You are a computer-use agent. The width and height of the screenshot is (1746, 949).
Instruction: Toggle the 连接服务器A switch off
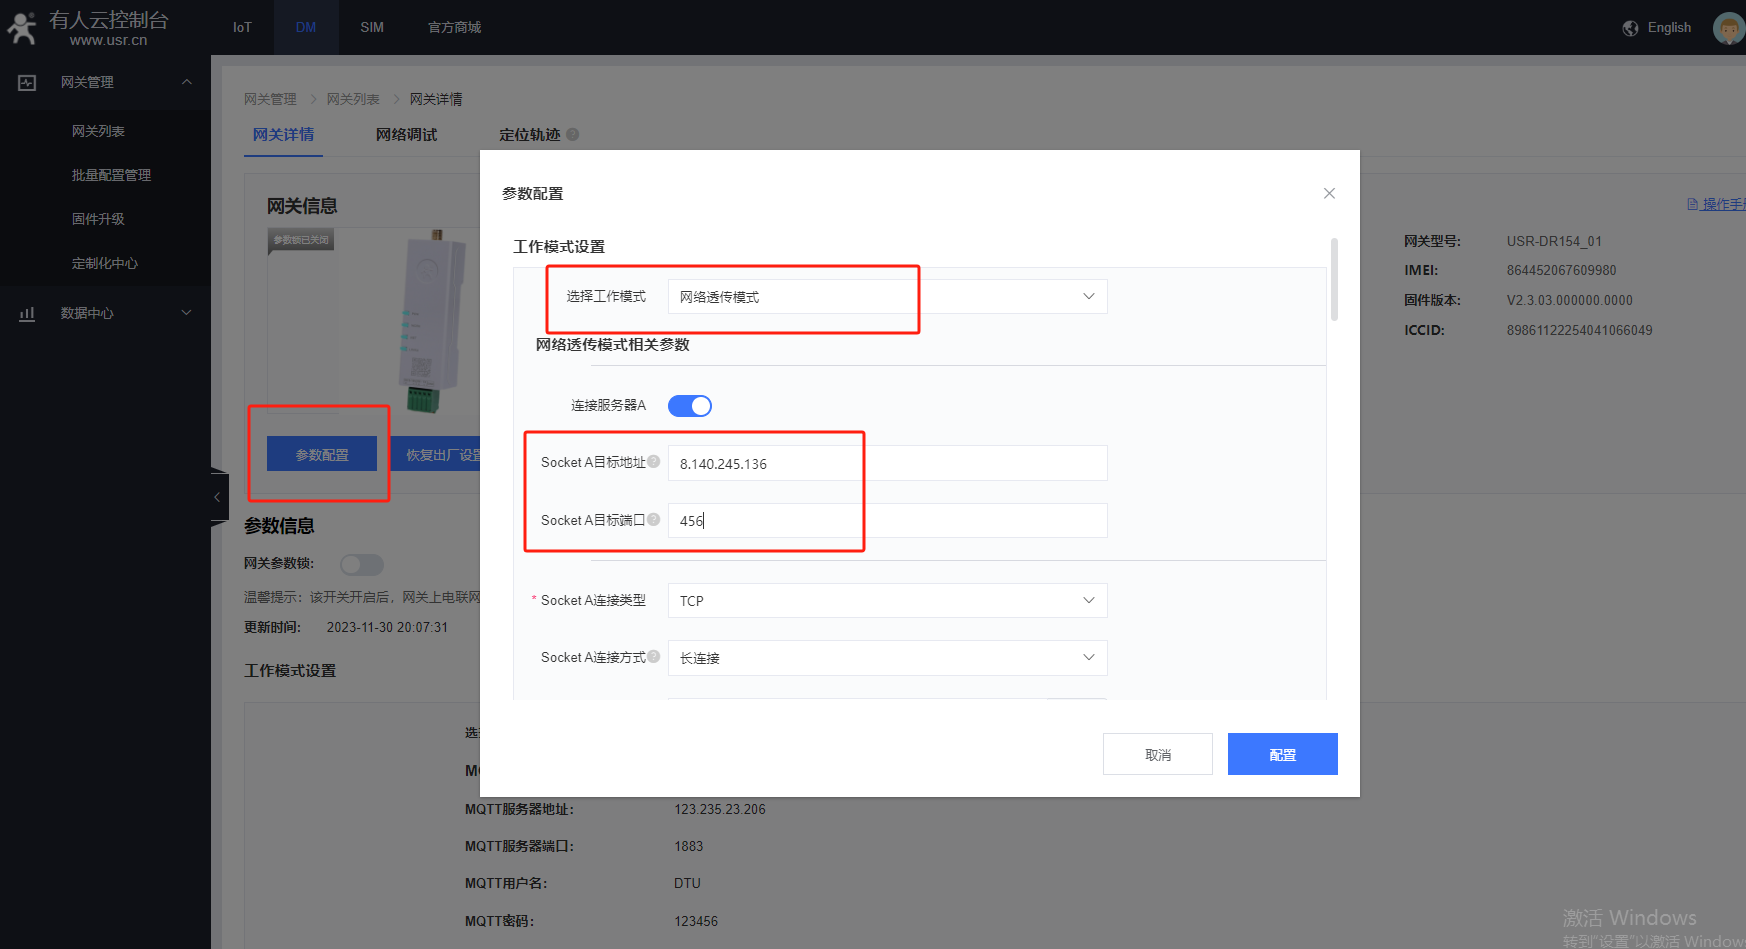(689, 406)
